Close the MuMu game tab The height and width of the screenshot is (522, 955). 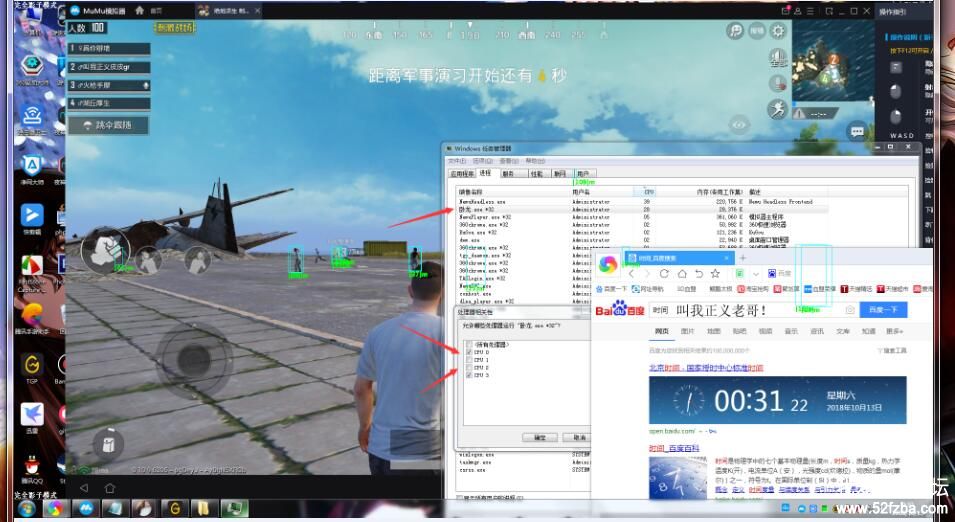[258, 11]
